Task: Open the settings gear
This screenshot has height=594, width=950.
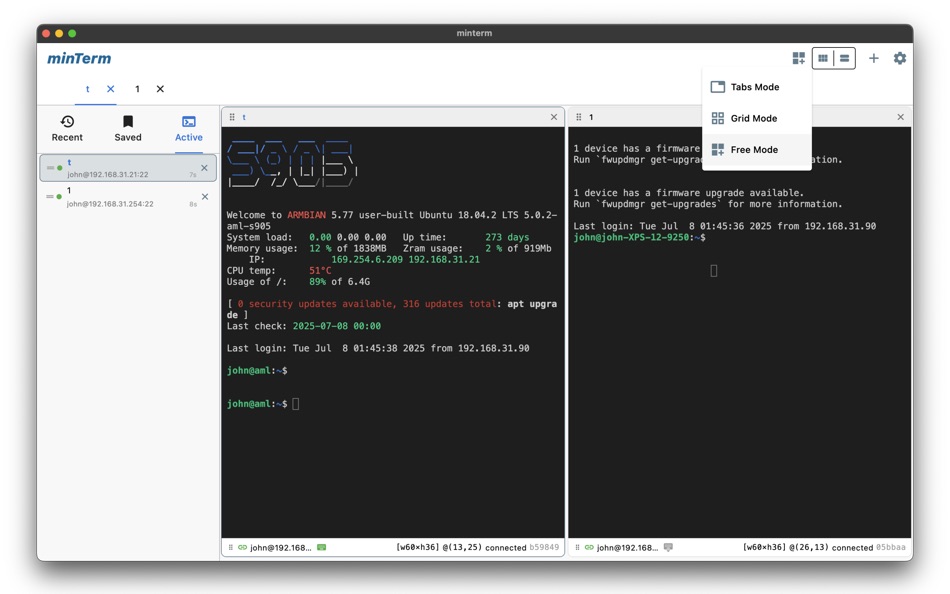Action: click(900, 58)
